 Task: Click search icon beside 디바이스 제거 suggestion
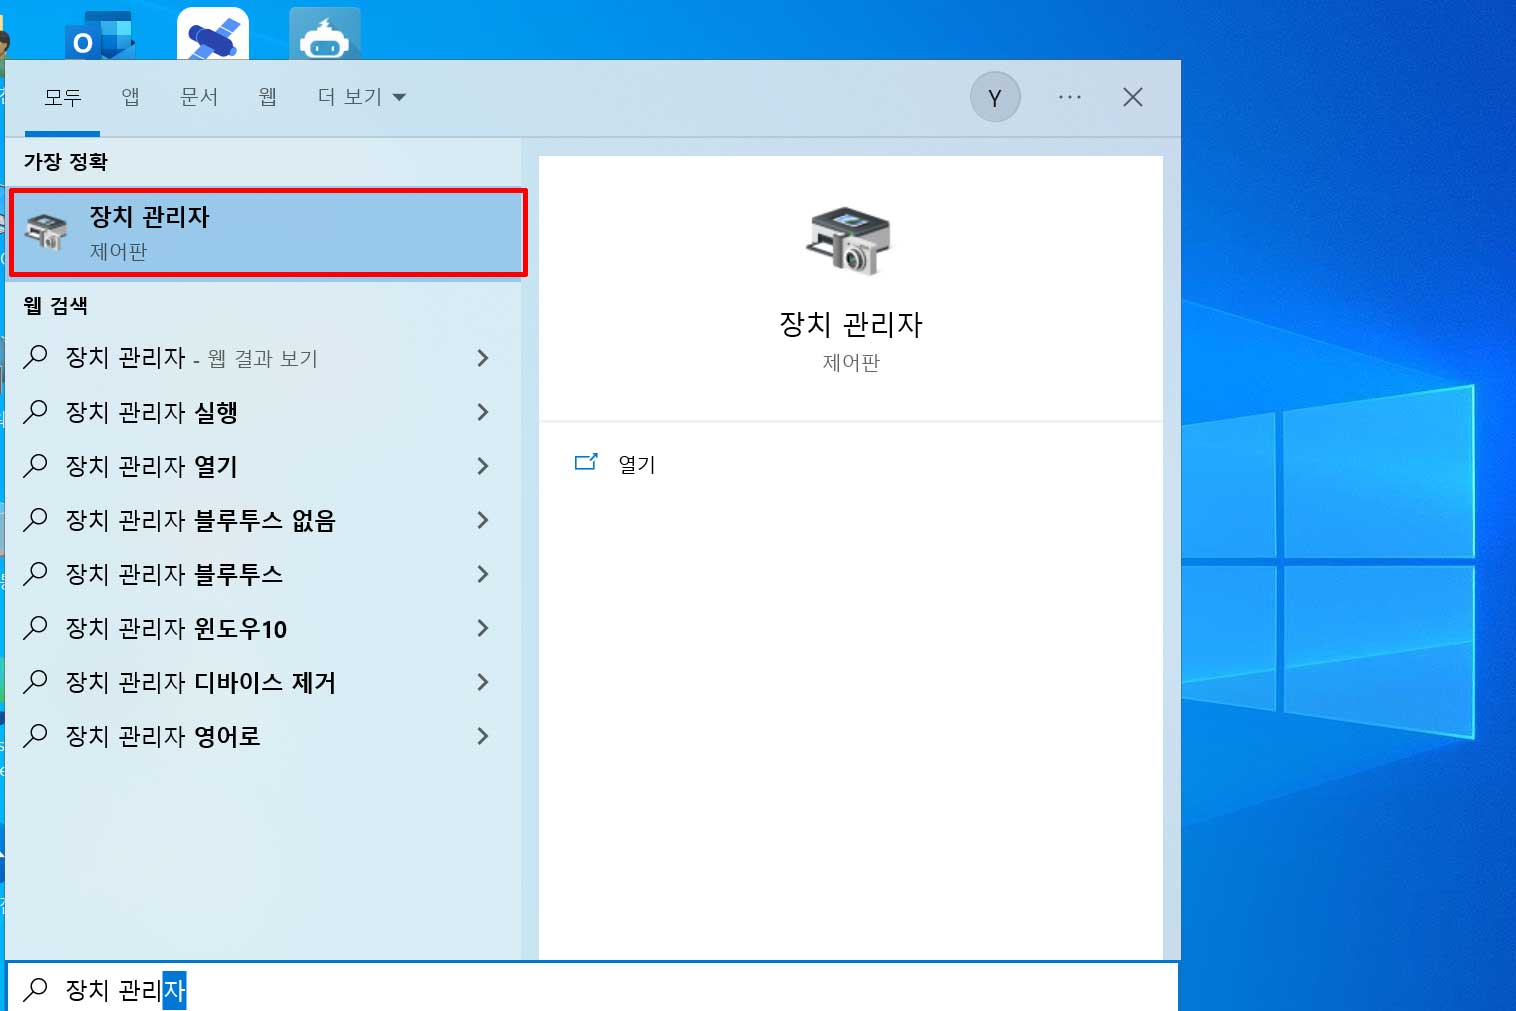click(x=35, y=681)
